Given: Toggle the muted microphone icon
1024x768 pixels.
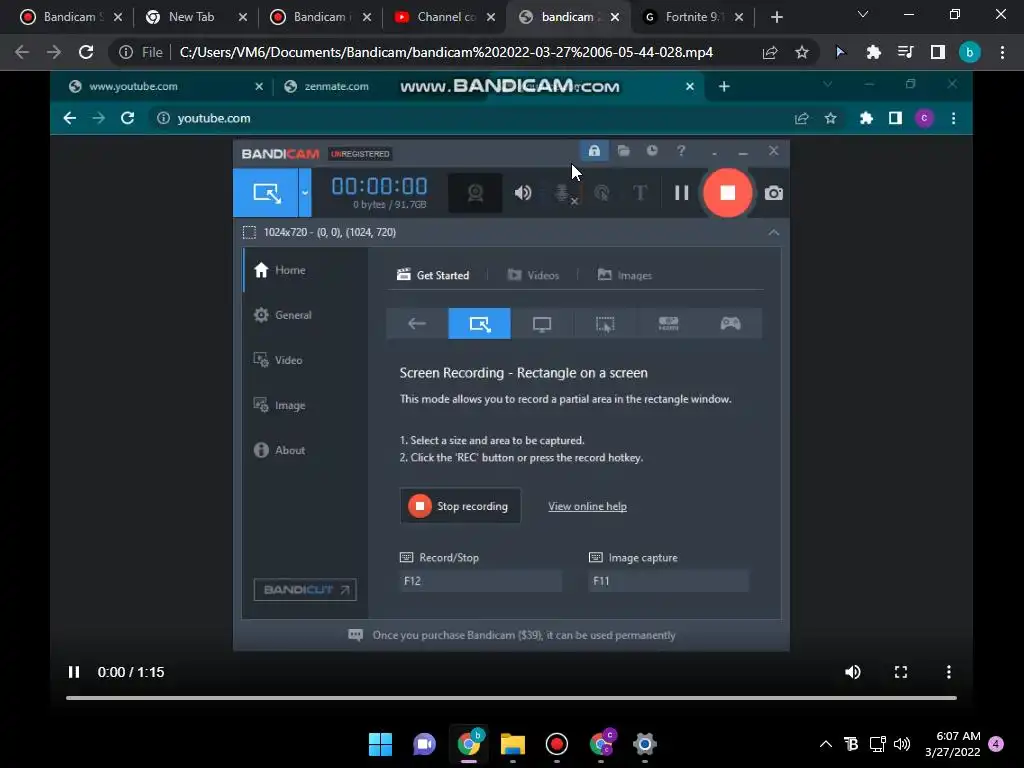Looking at the screenshot, I should pyautogui.click(x=564, y=193).
